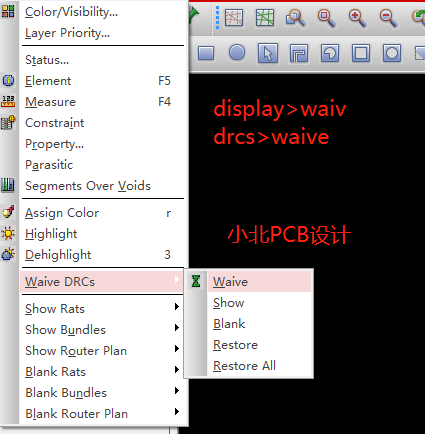Select the filled rectangle shape tool

206,53
